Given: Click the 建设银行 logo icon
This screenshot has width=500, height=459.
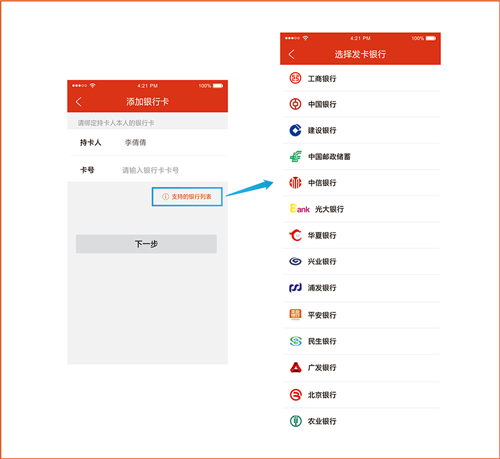Looking at the screenshot, I should (x=295, y=130).
